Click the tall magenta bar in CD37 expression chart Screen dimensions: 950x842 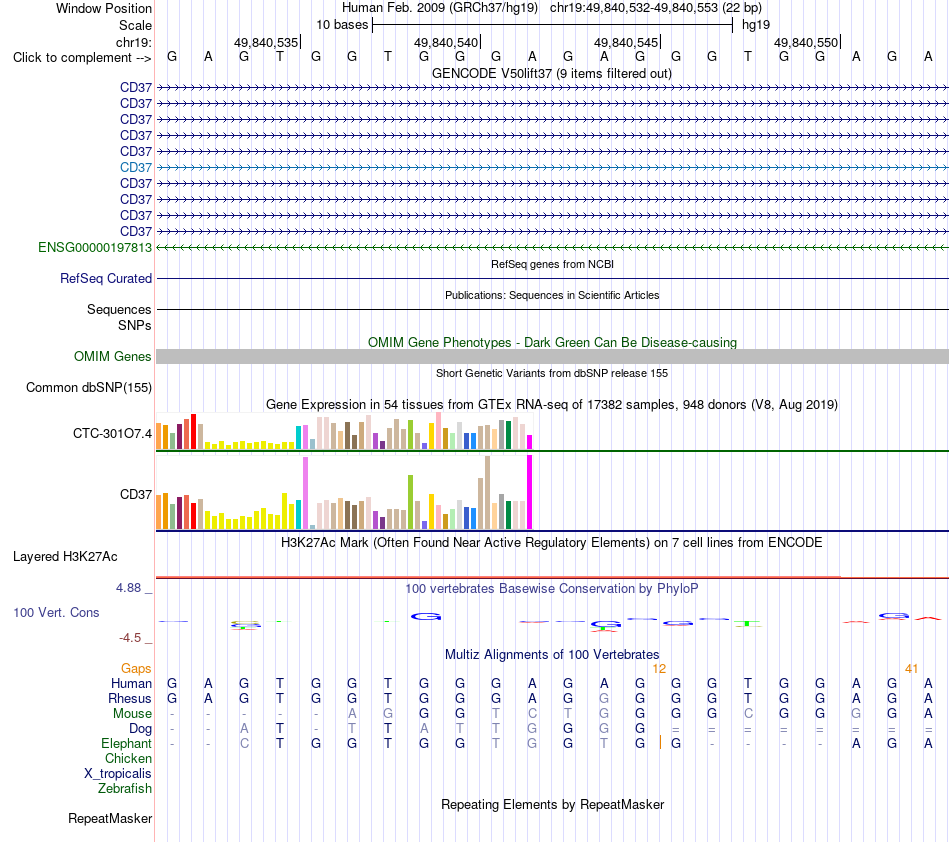(530, 492)
